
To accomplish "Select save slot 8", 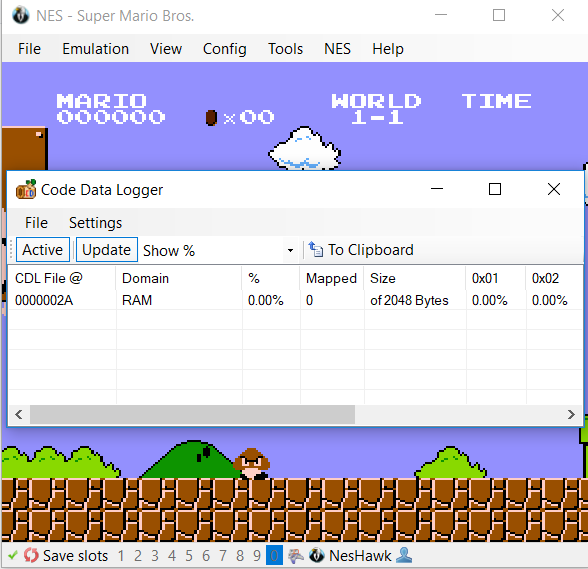I will [x=240, y=555].
